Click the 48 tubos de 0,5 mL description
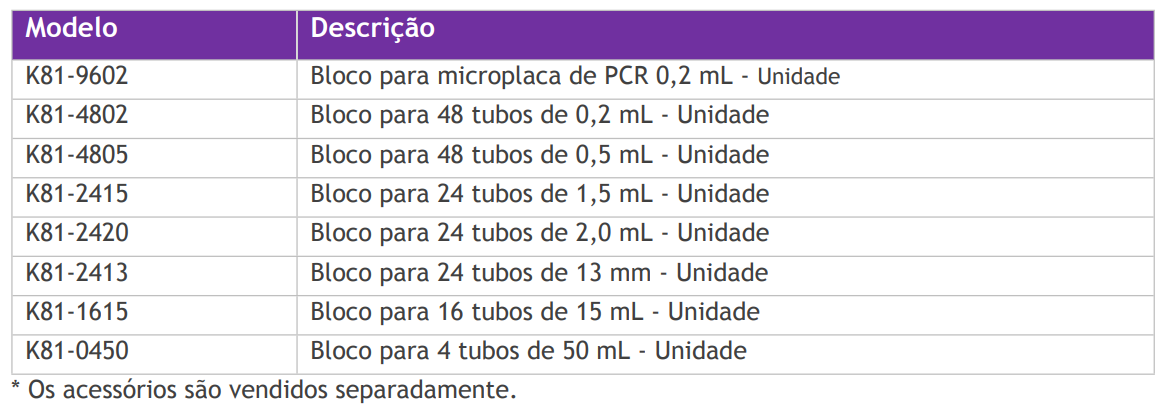The image size is (1166, 406). point(539,155)
